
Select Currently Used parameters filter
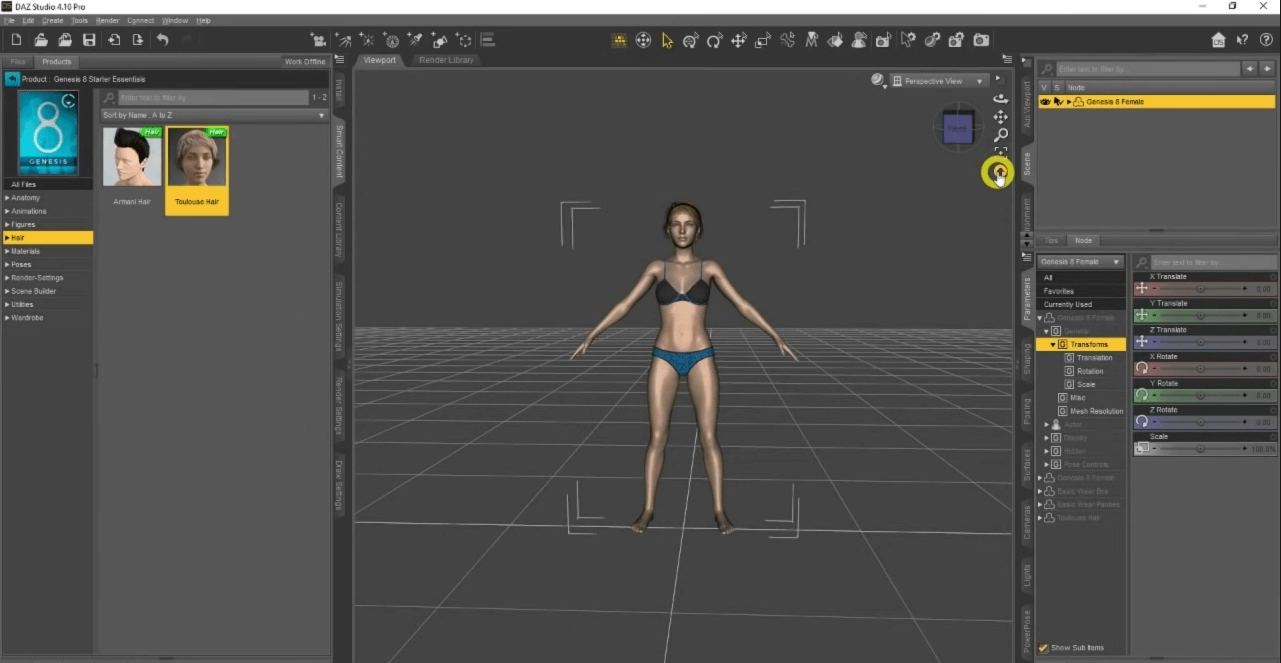tap(1081, 304)
